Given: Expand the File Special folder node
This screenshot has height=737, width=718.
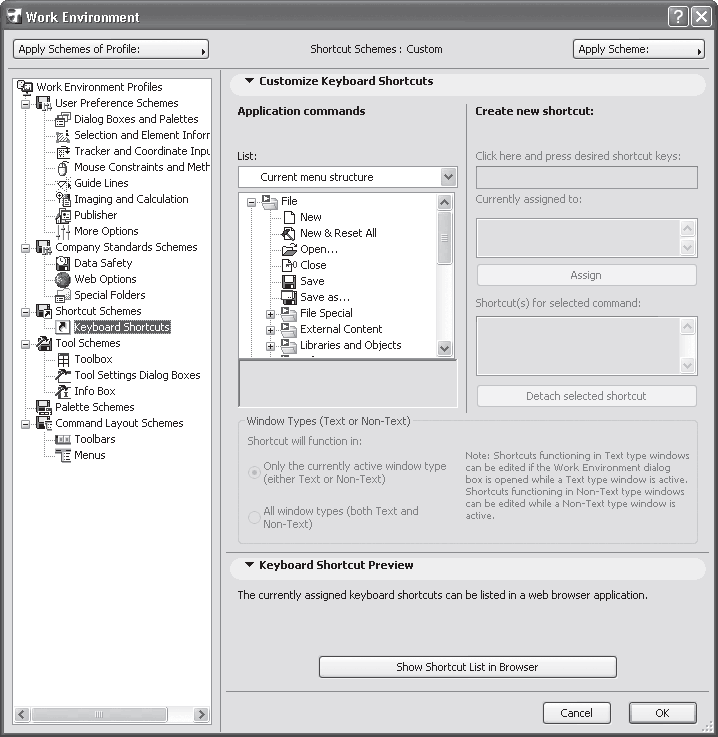Looking at the screenshot, I should point(270,313).
